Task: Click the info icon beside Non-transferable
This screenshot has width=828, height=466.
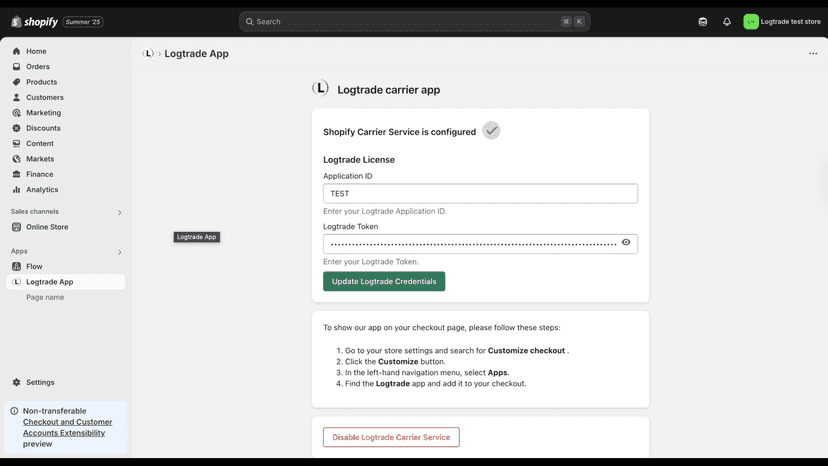Action: coord(14,411)
